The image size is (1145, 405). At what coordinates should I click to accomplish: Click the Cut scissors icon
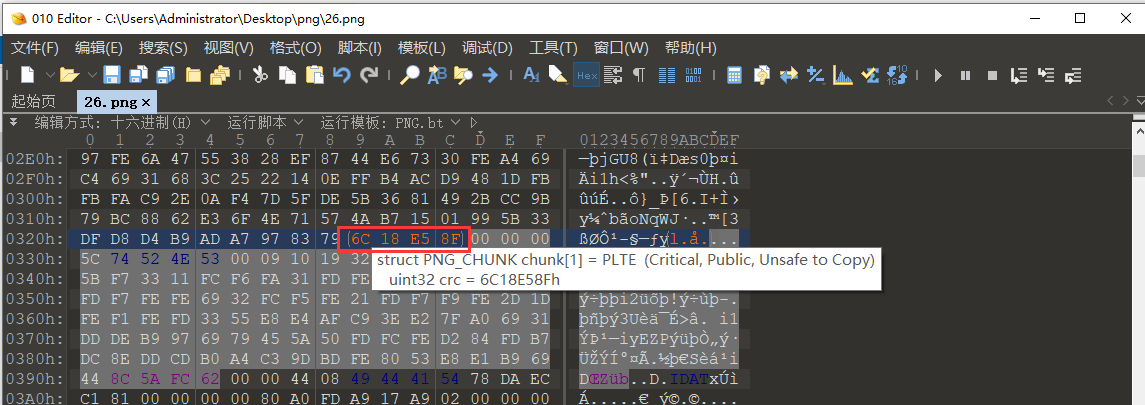[x=260, y=75]
